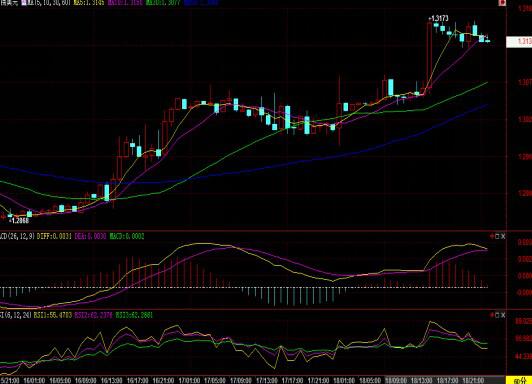Click the +1.2868 low price marker
Viewport: 532px width, 384px height.
(19, 221)
